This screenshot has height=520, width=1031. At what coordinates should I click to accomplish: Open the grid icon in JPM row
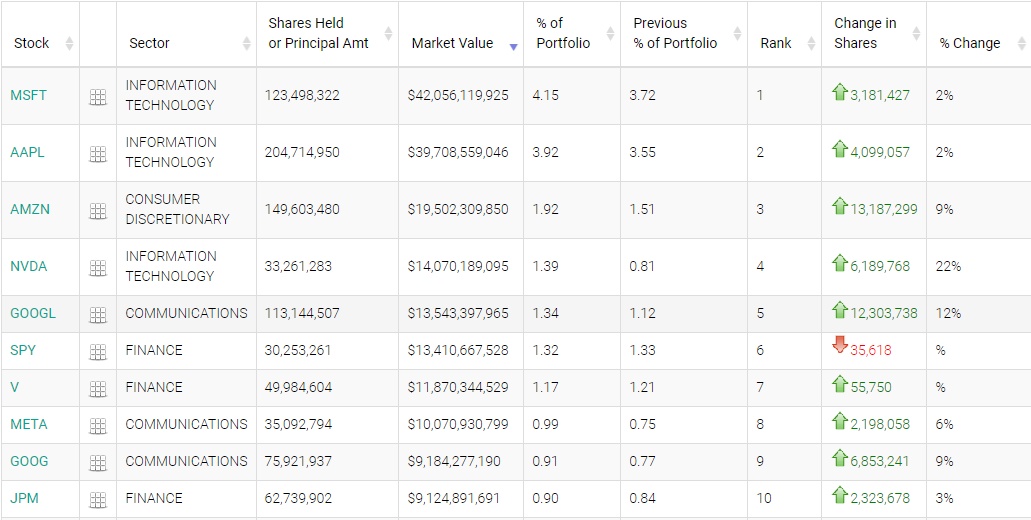click(98, 500)
